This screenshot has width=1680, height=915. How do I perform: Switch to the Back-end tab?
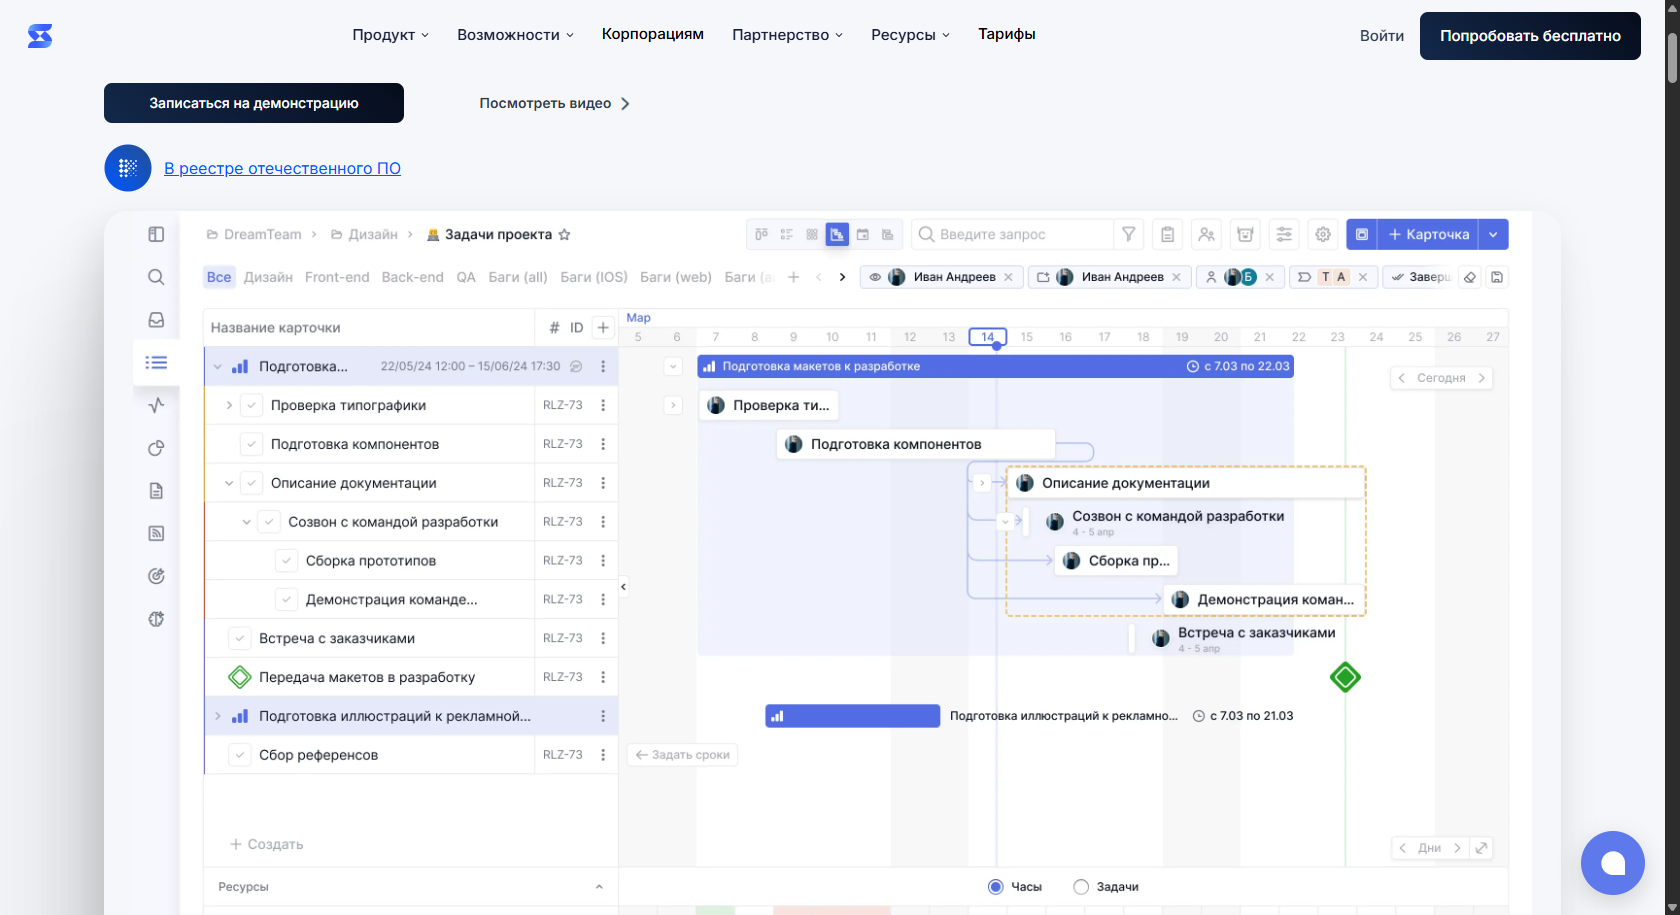click(x=412, y=277)
